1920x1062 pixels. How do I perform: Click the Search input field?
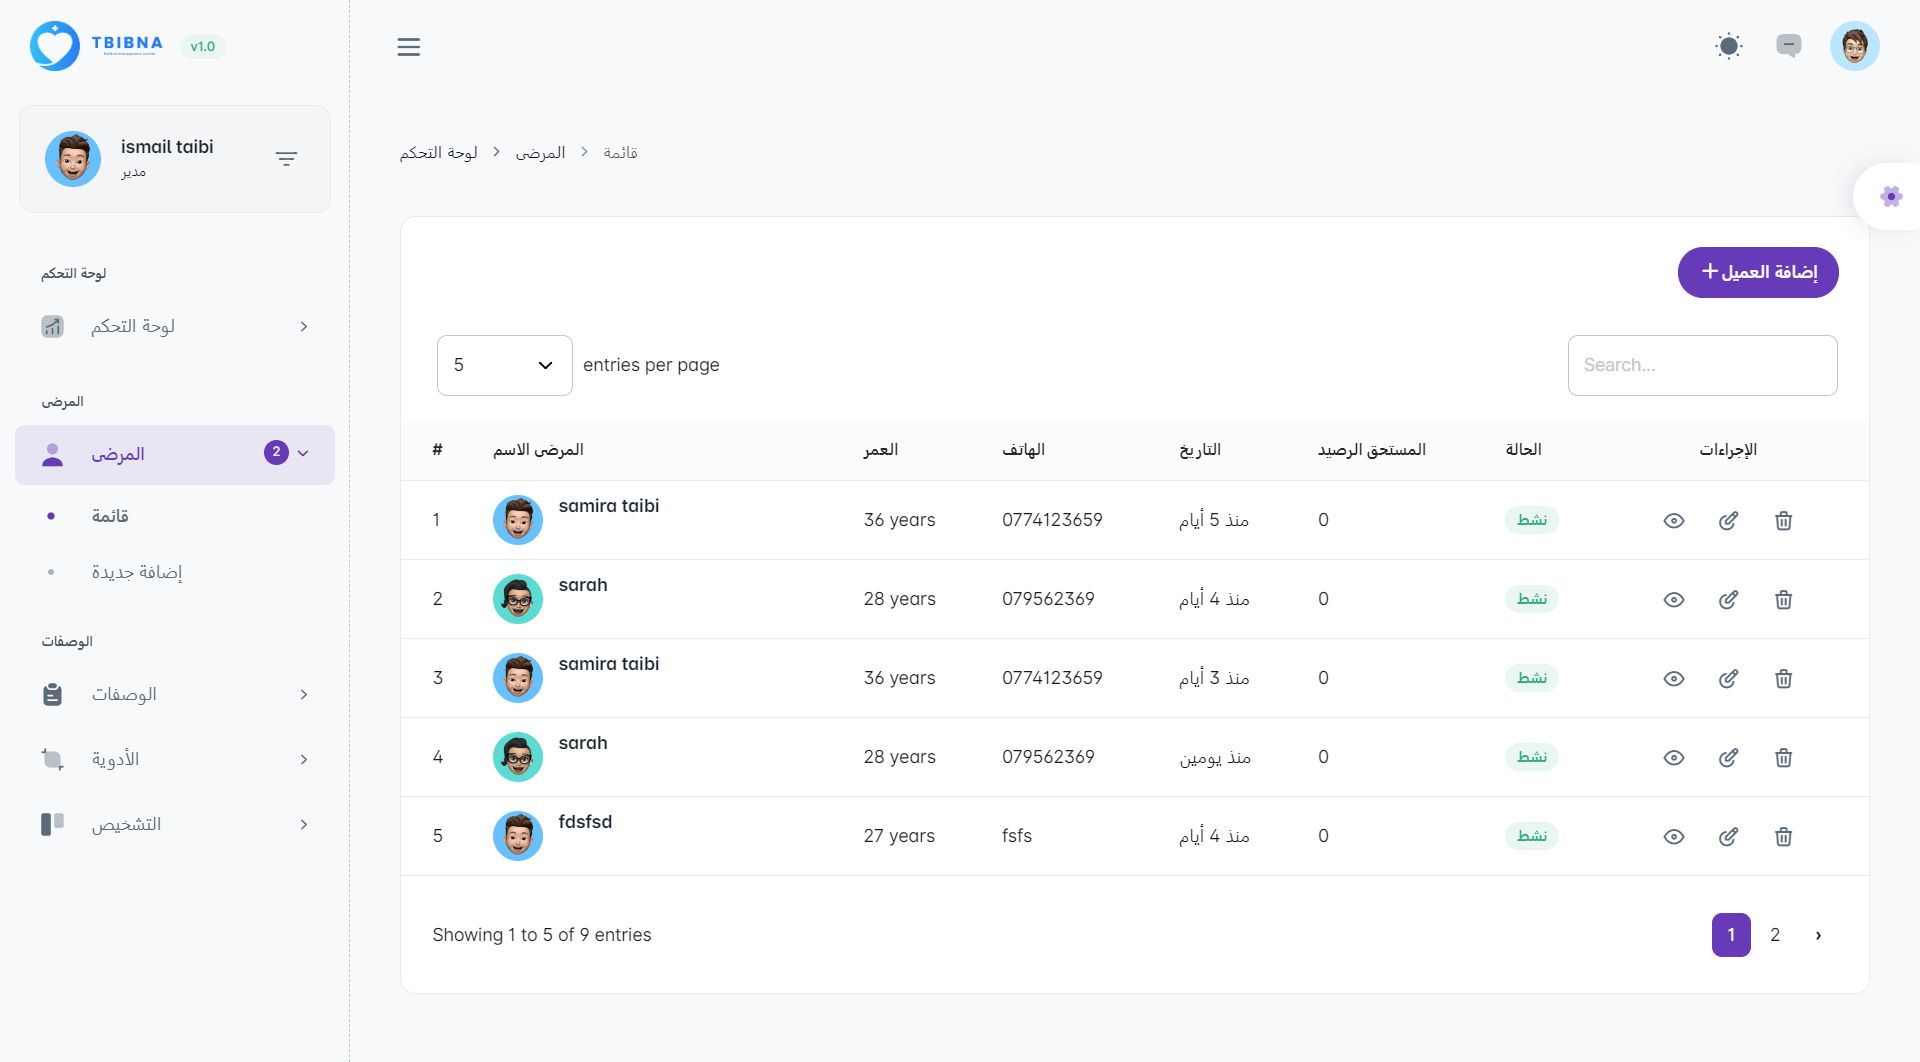(x=1702, y=365)
